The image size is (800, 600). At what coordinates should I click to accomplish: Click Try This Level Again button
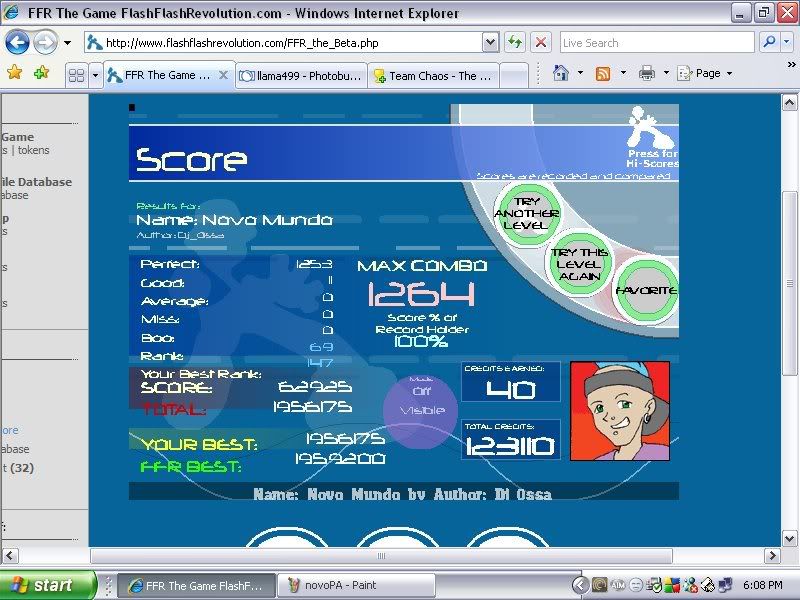tap(580, 263)
